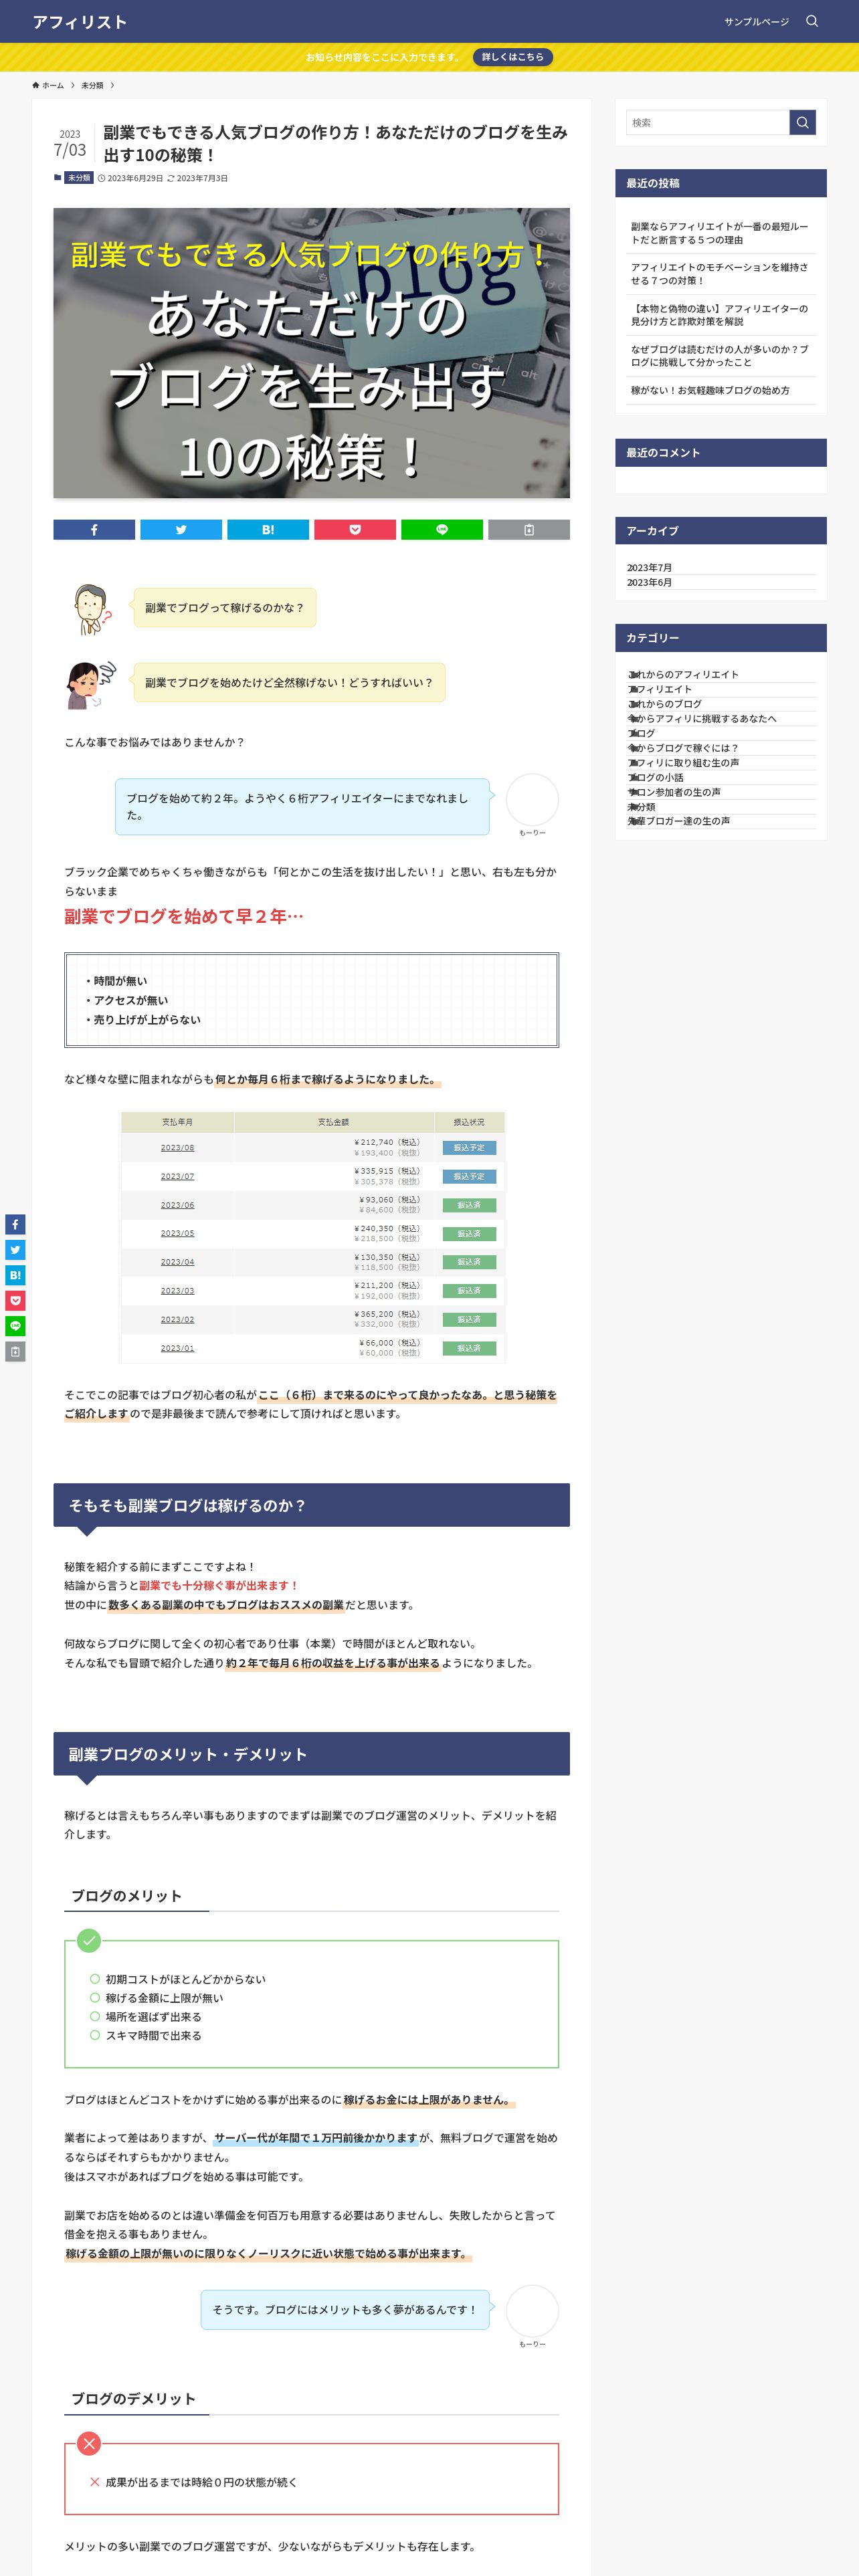859x2576 pixels.
Task: Click the first もーりー round avatar
Action: pos(532,800)
